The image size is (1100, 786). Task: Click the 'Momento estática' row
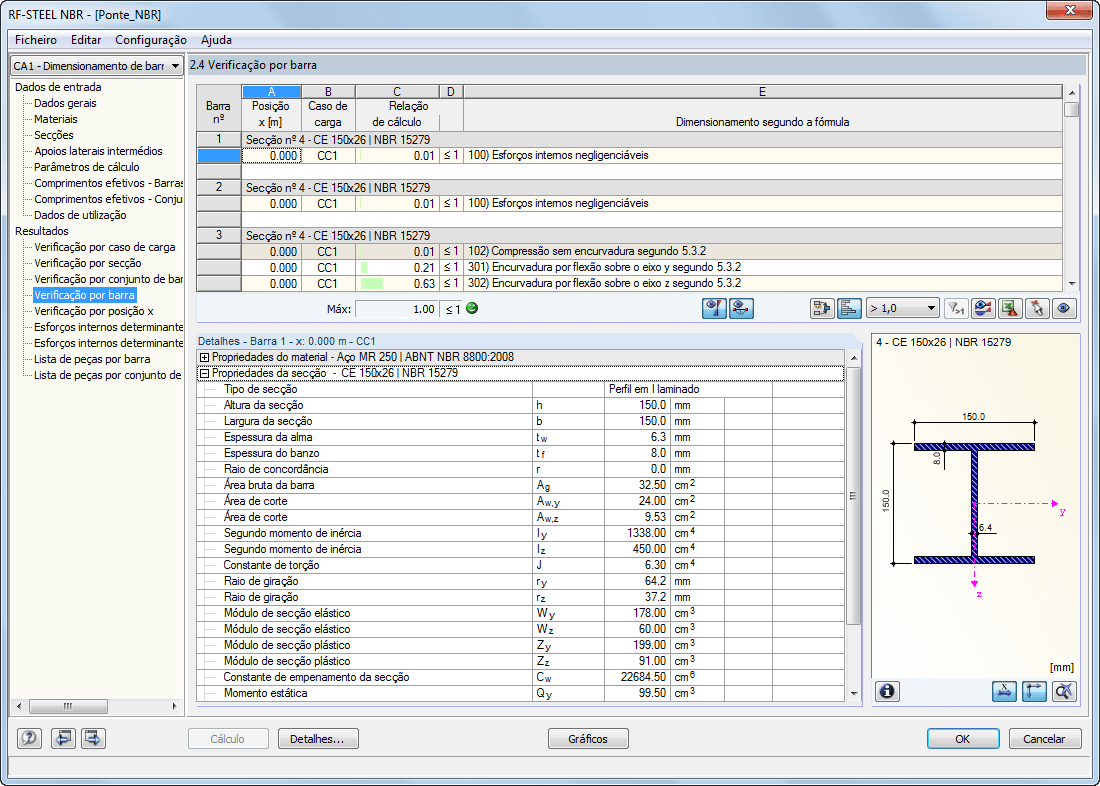(x=521, y=693)
